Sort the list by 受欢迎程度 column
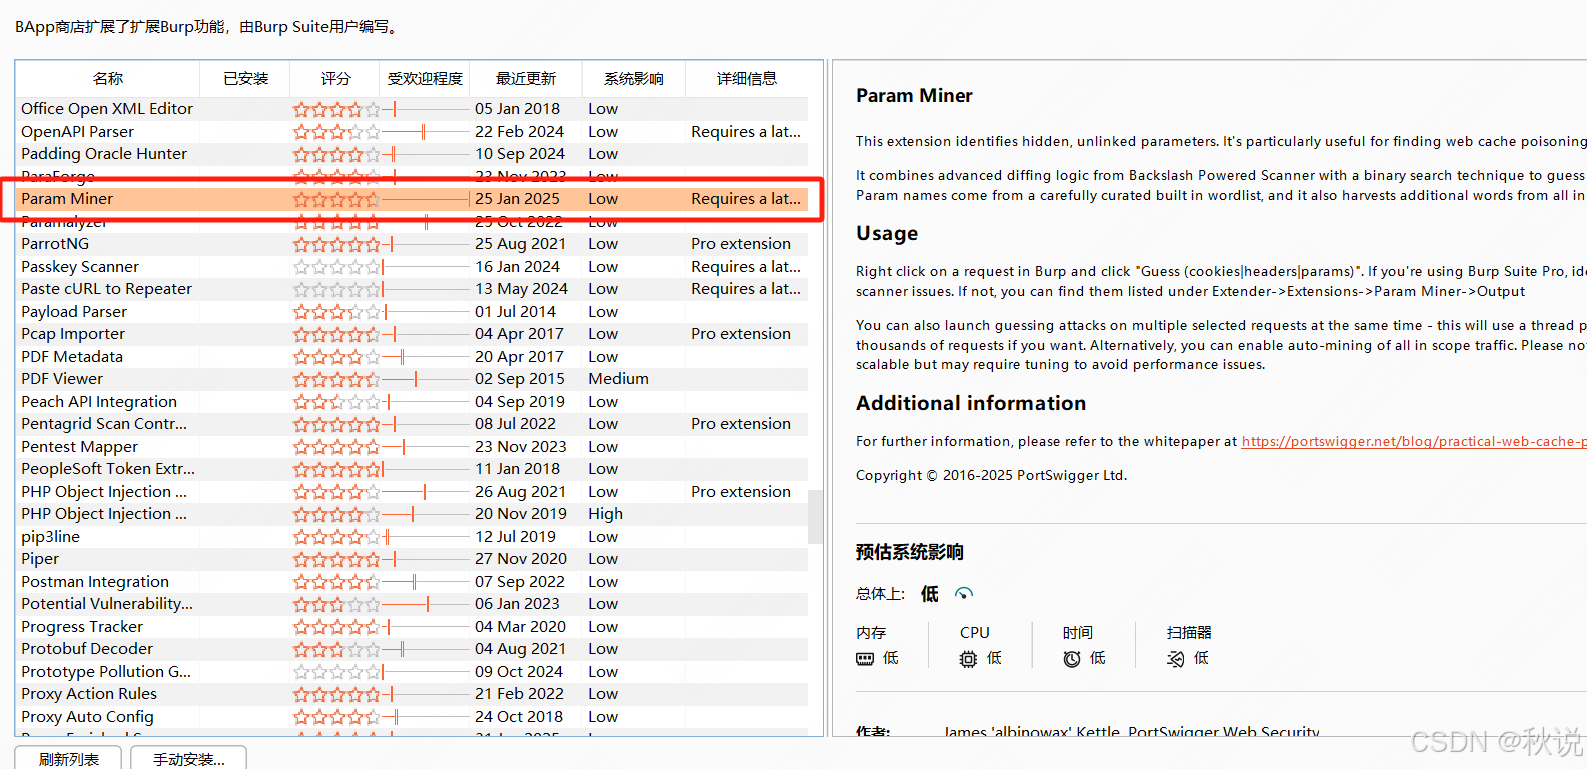Screen dimensions: 1587x769 point(425,78)
